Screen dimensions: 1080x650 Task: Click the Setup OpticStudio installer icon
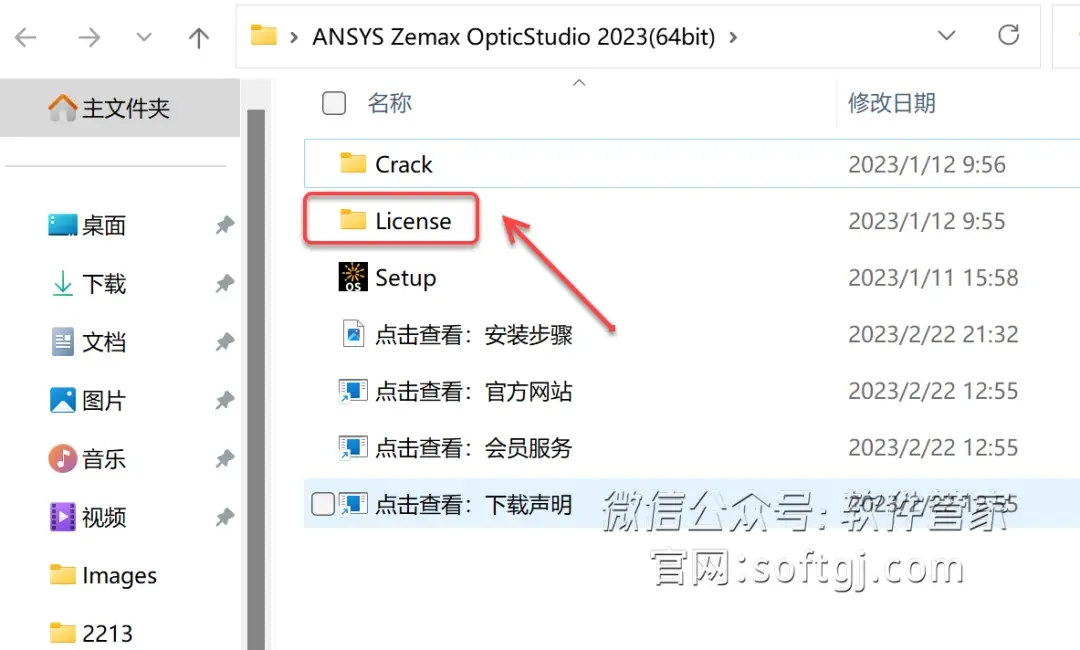tap(353, 277)
